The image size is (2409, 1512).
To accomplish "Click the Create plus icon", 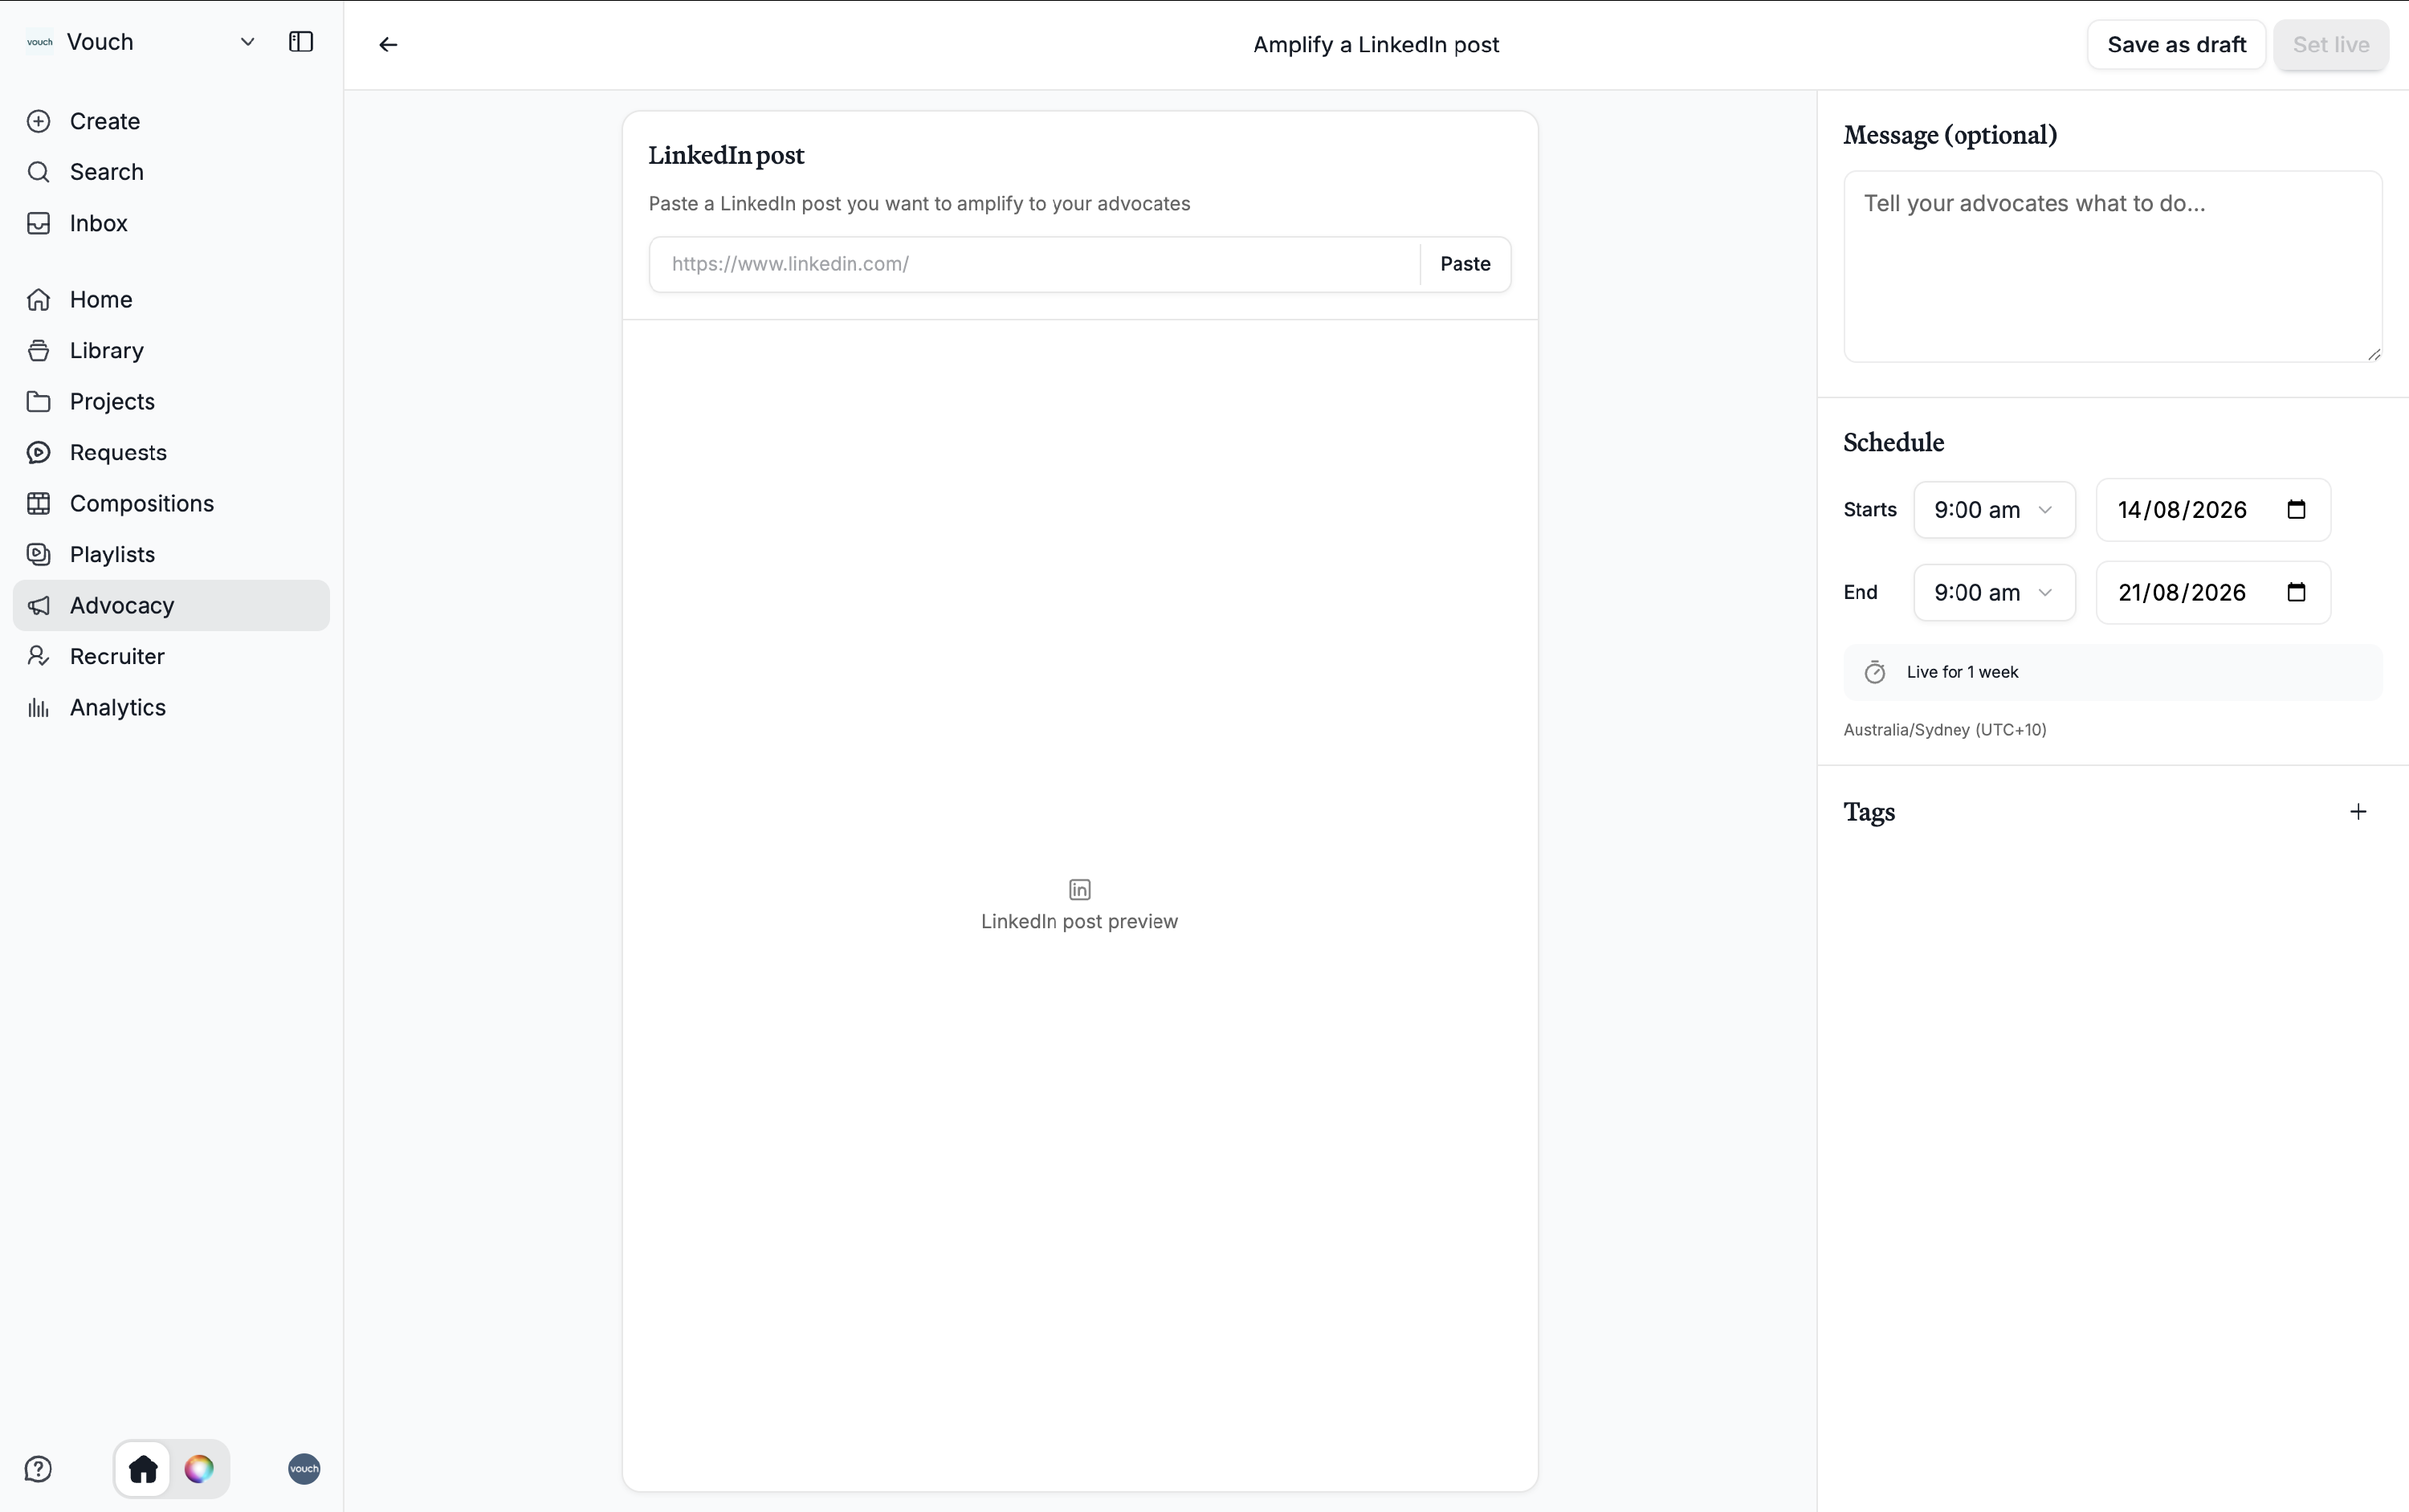I will (38, 121).
